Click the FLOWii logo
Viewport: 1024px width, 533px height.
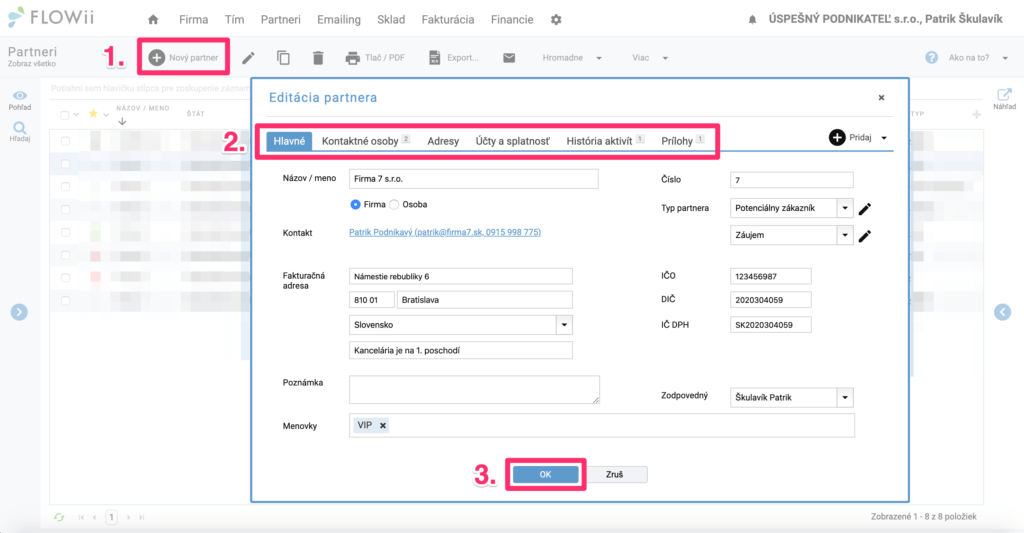click(x=51, y=18)
